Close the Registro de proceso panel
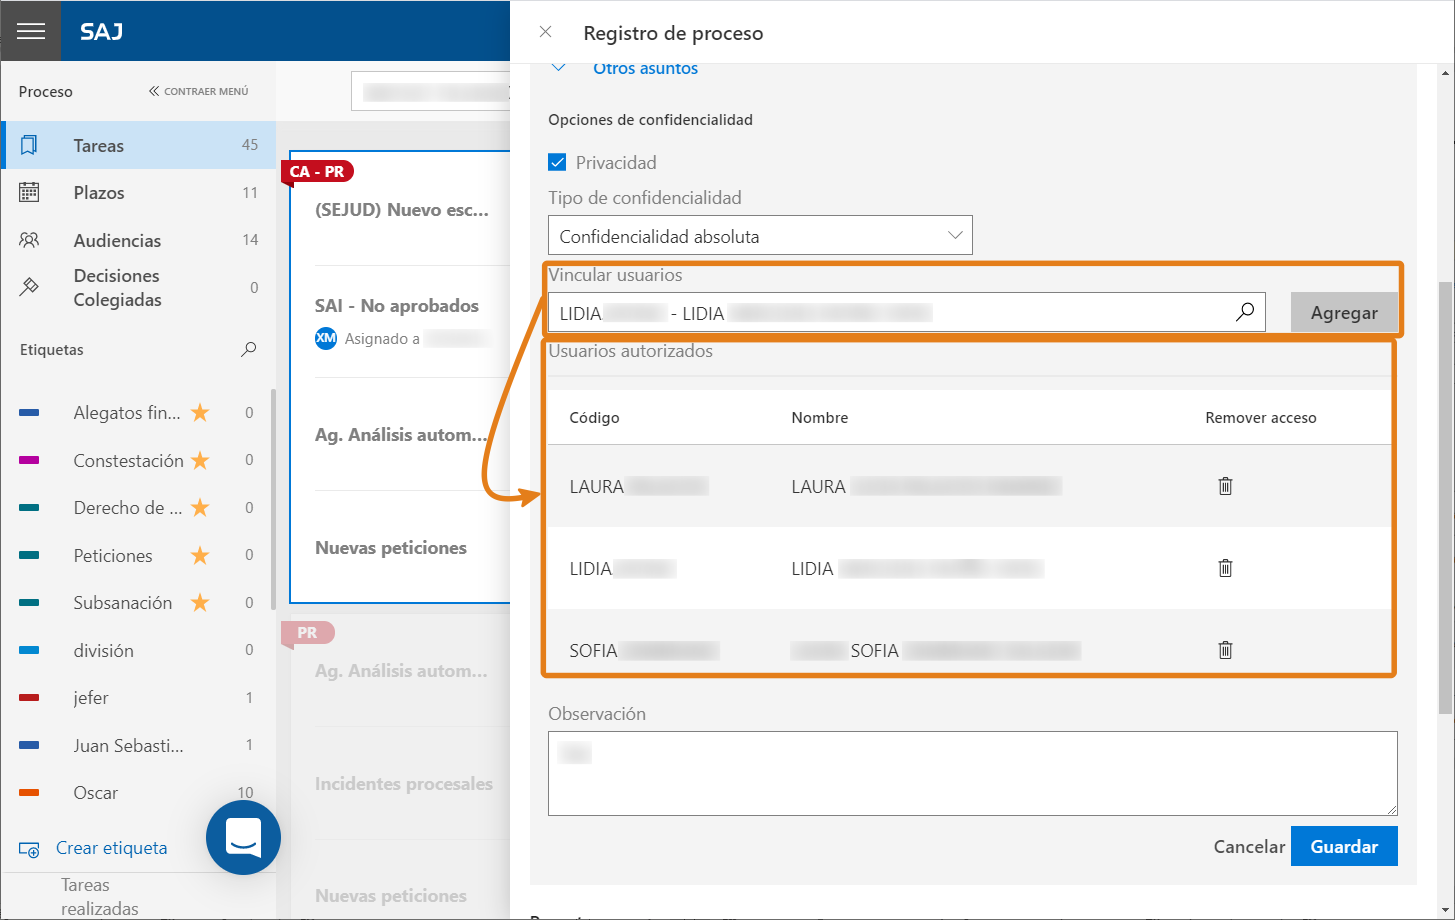1455x920 pixels. (545, 32)
